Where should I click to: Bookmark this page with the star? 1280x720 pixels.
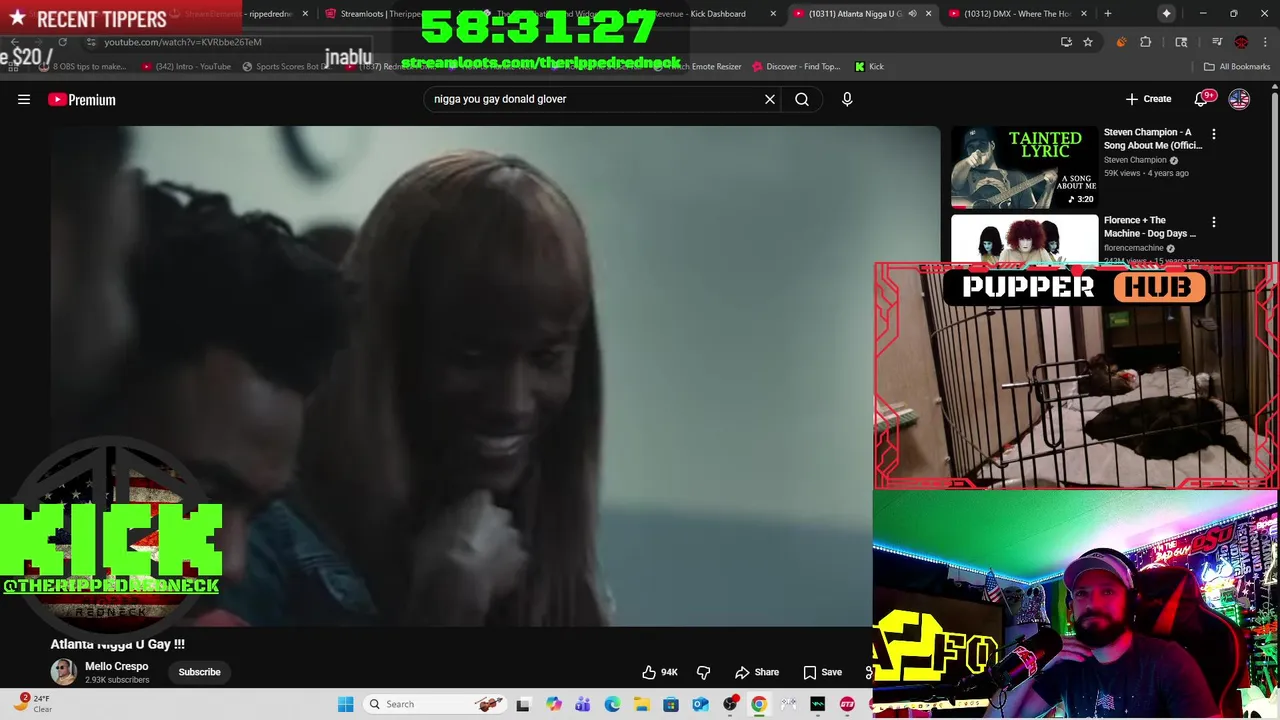coord(1088,42)
